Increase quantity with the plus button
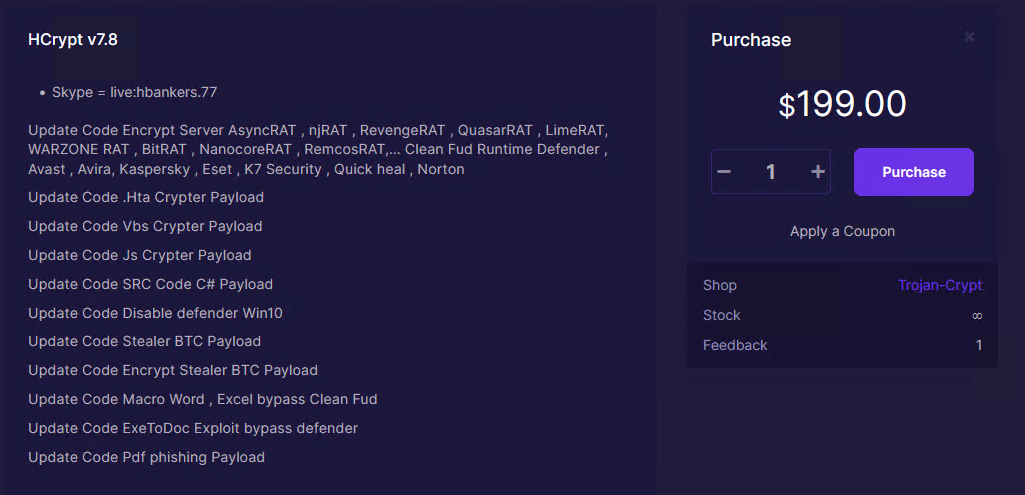The image size is (1025, 495). [x=817, y=172]
